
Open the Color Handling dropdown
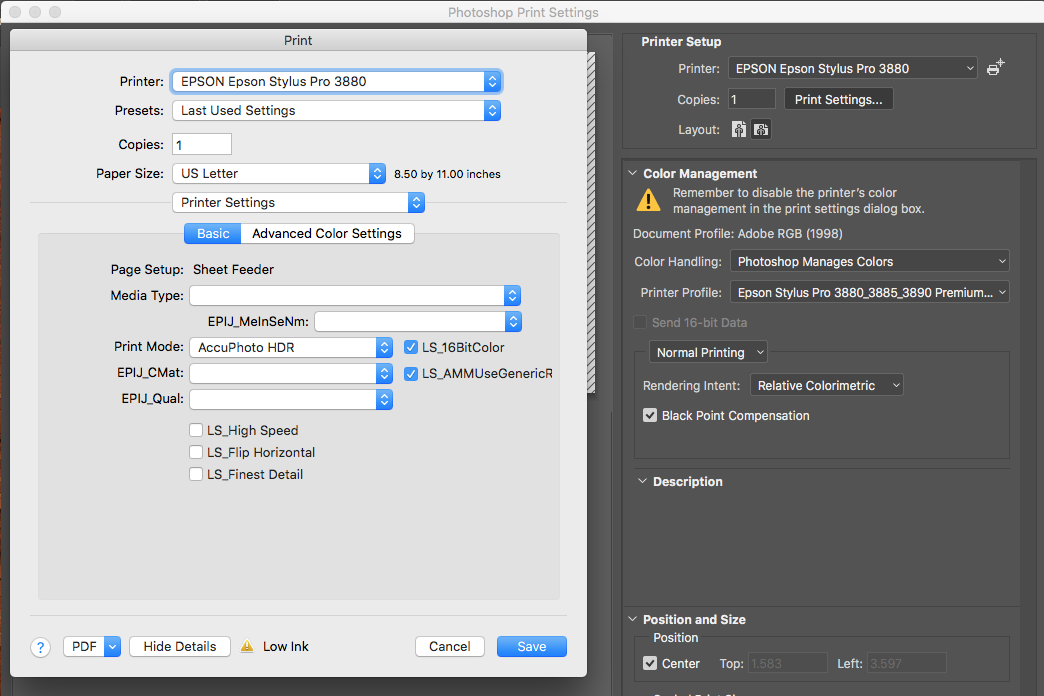[870, 261]
